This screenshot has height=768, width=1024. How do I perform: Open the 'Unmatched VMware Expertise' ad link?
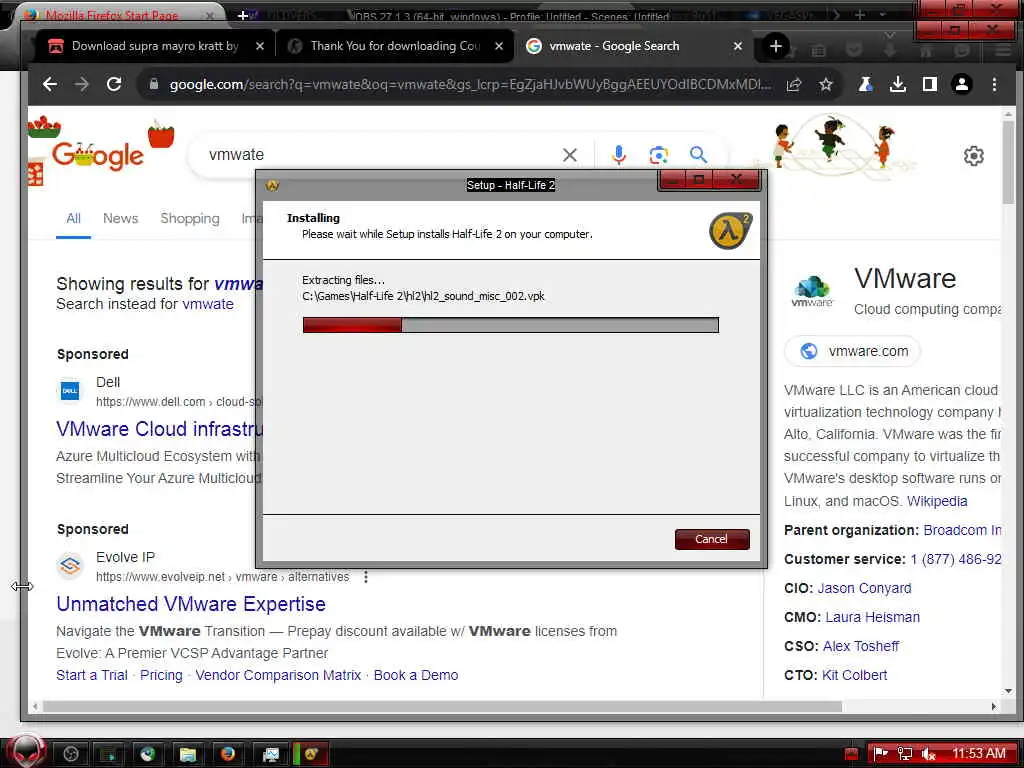191,604
